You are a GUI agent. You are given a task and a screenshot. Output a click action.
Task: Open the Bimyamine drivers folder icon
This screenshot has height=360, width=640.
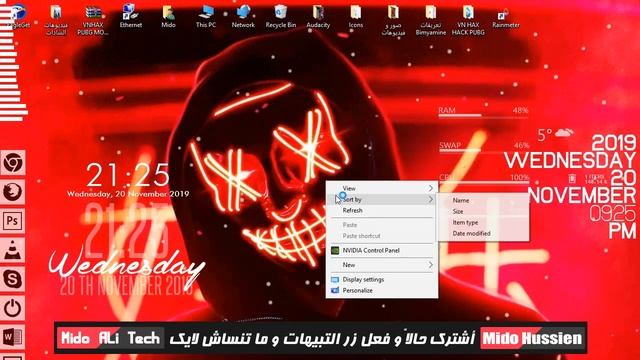pos(431,20)
